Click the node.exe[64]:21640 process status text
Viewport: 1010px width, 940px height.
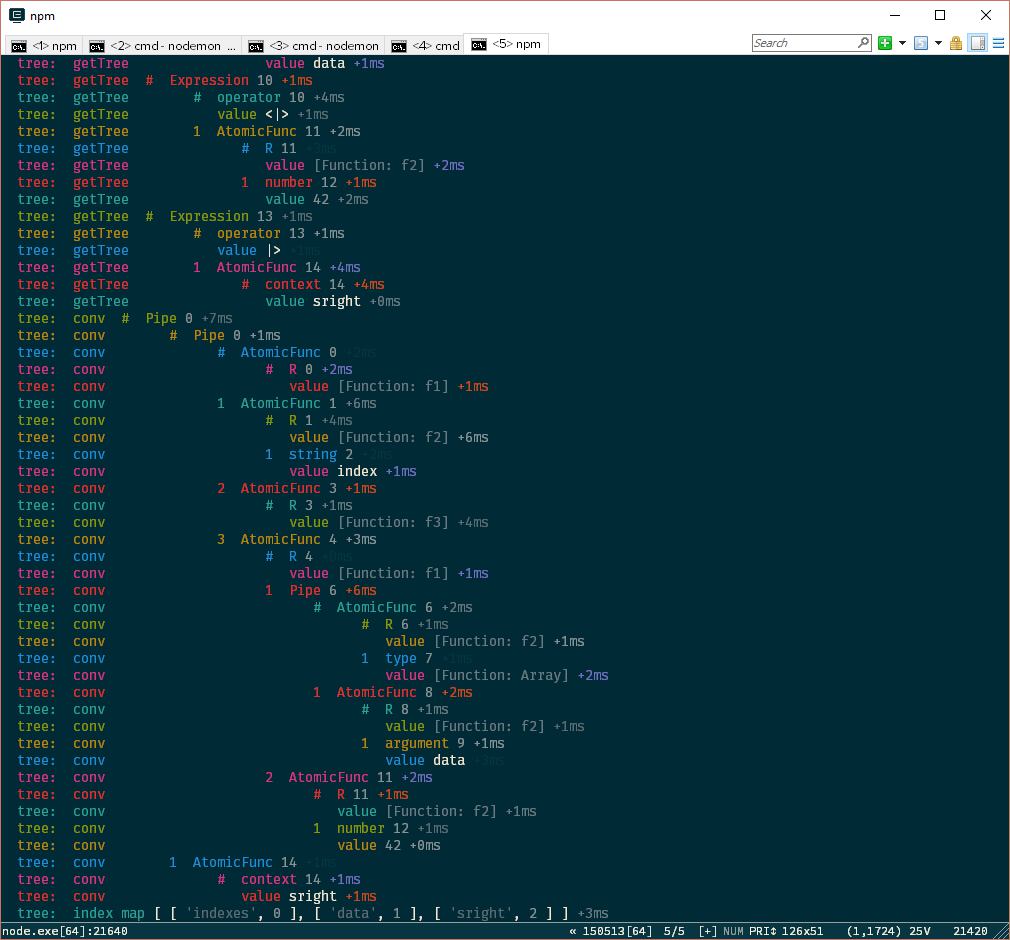coord(65,931)
